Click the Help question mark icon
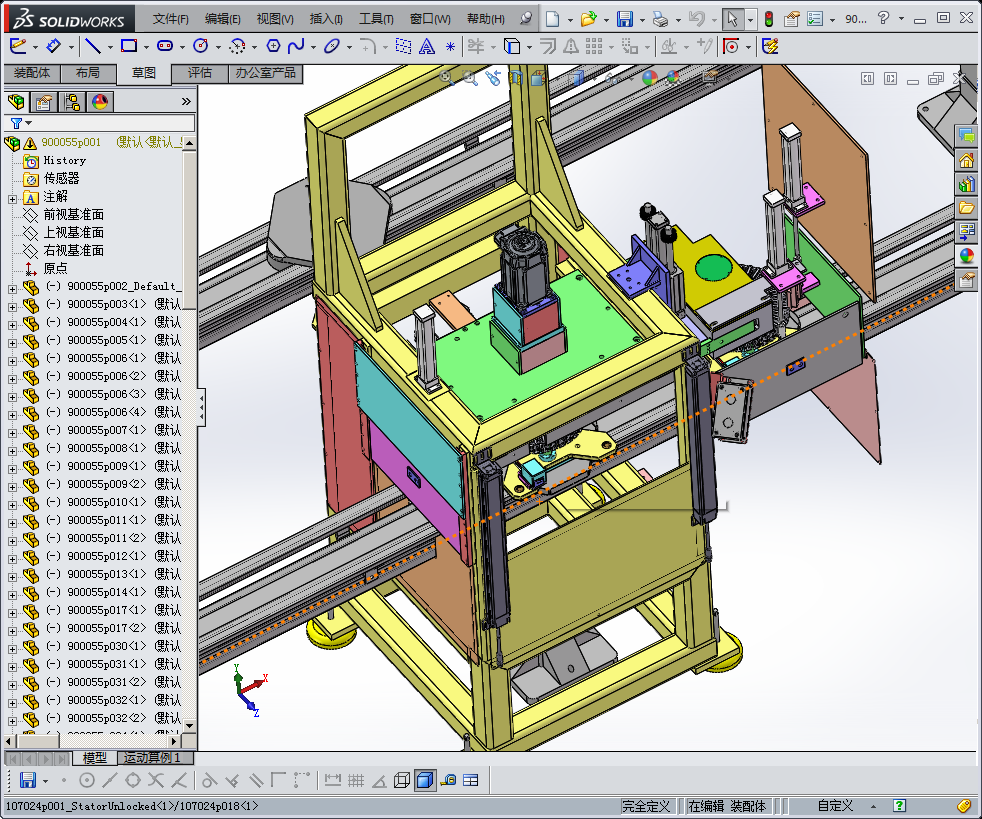This screenshot has height=819, width=982. pyautogui.click(x=883, y=18)
